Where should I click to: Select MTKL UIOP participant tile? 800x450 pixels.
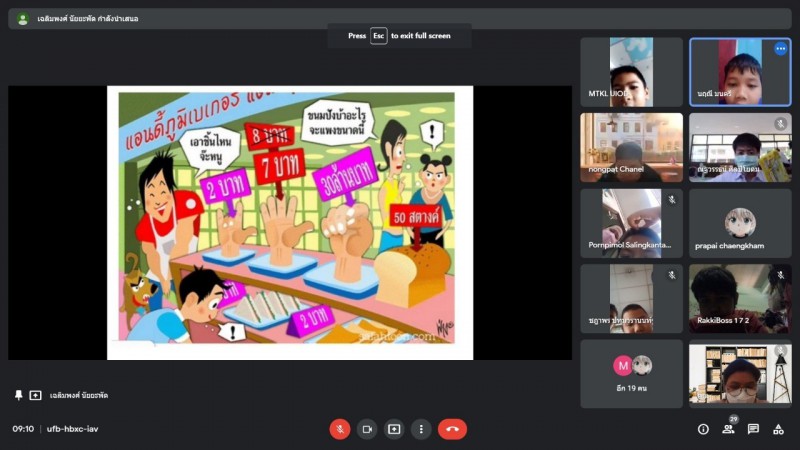(x=631, y=72)
